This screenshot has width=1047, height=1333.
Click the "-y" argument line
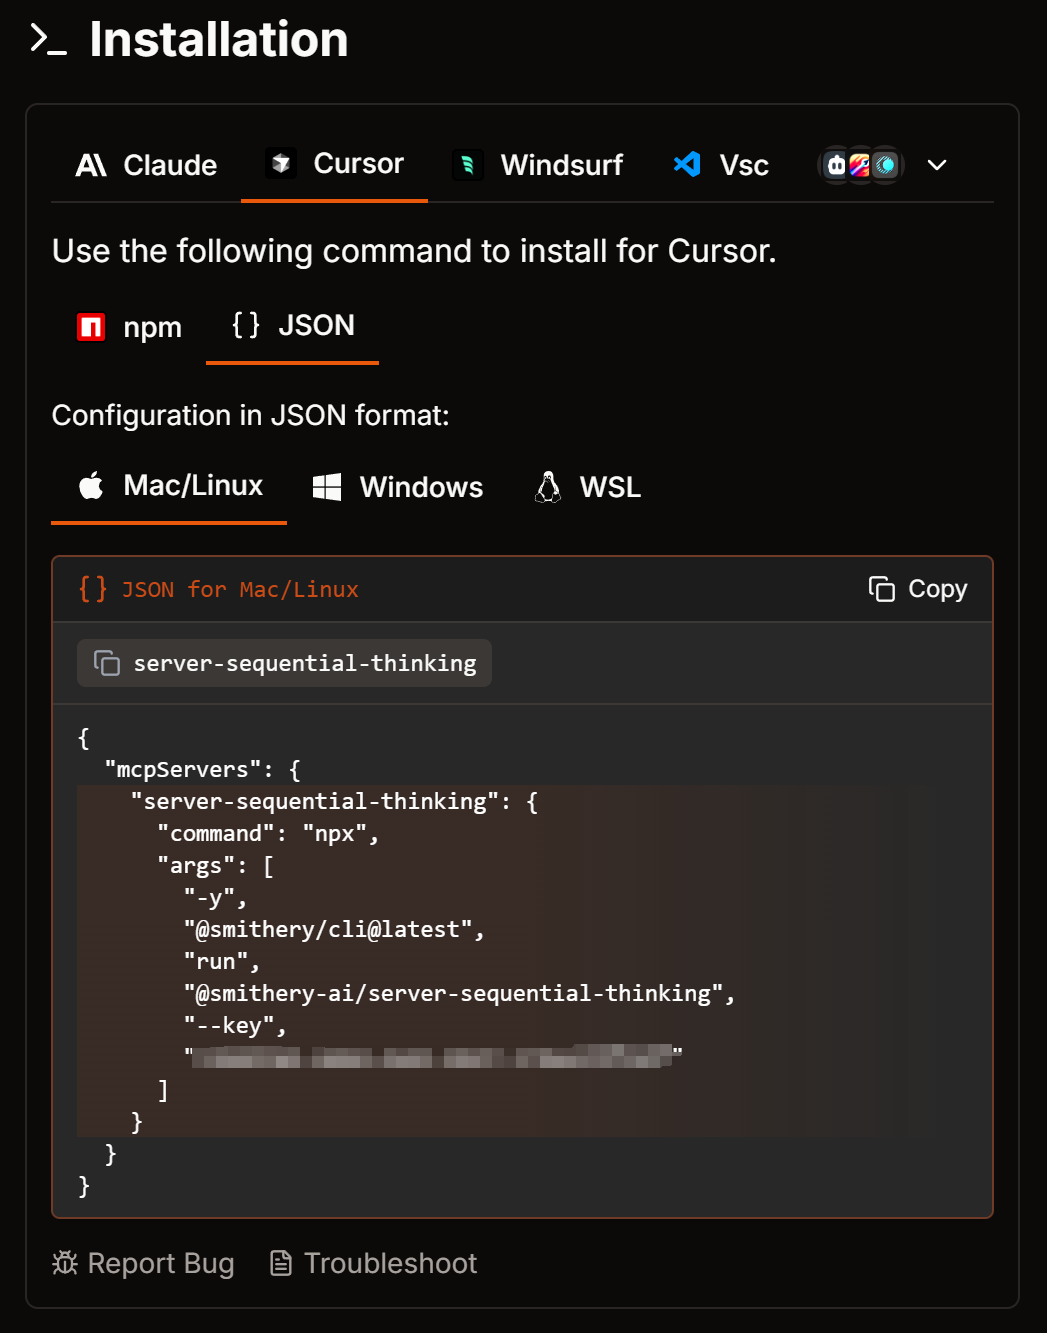tap(214, 898)
